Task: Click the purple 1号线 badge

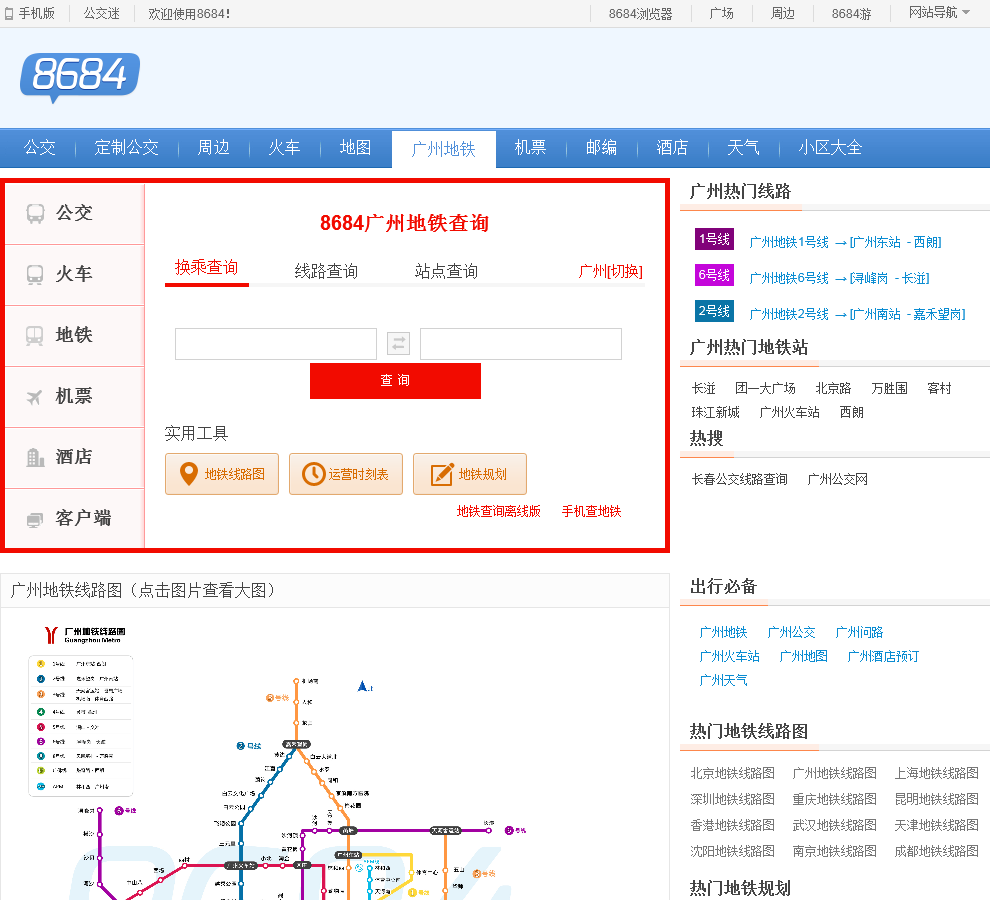Action: point(714,239)
